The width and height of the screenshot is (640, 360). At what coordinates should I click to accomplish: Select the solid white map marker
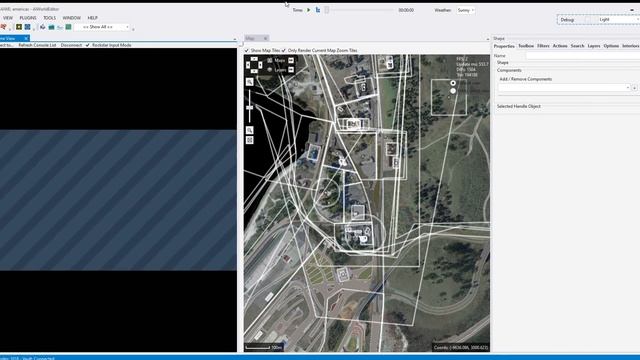point(453,91)
